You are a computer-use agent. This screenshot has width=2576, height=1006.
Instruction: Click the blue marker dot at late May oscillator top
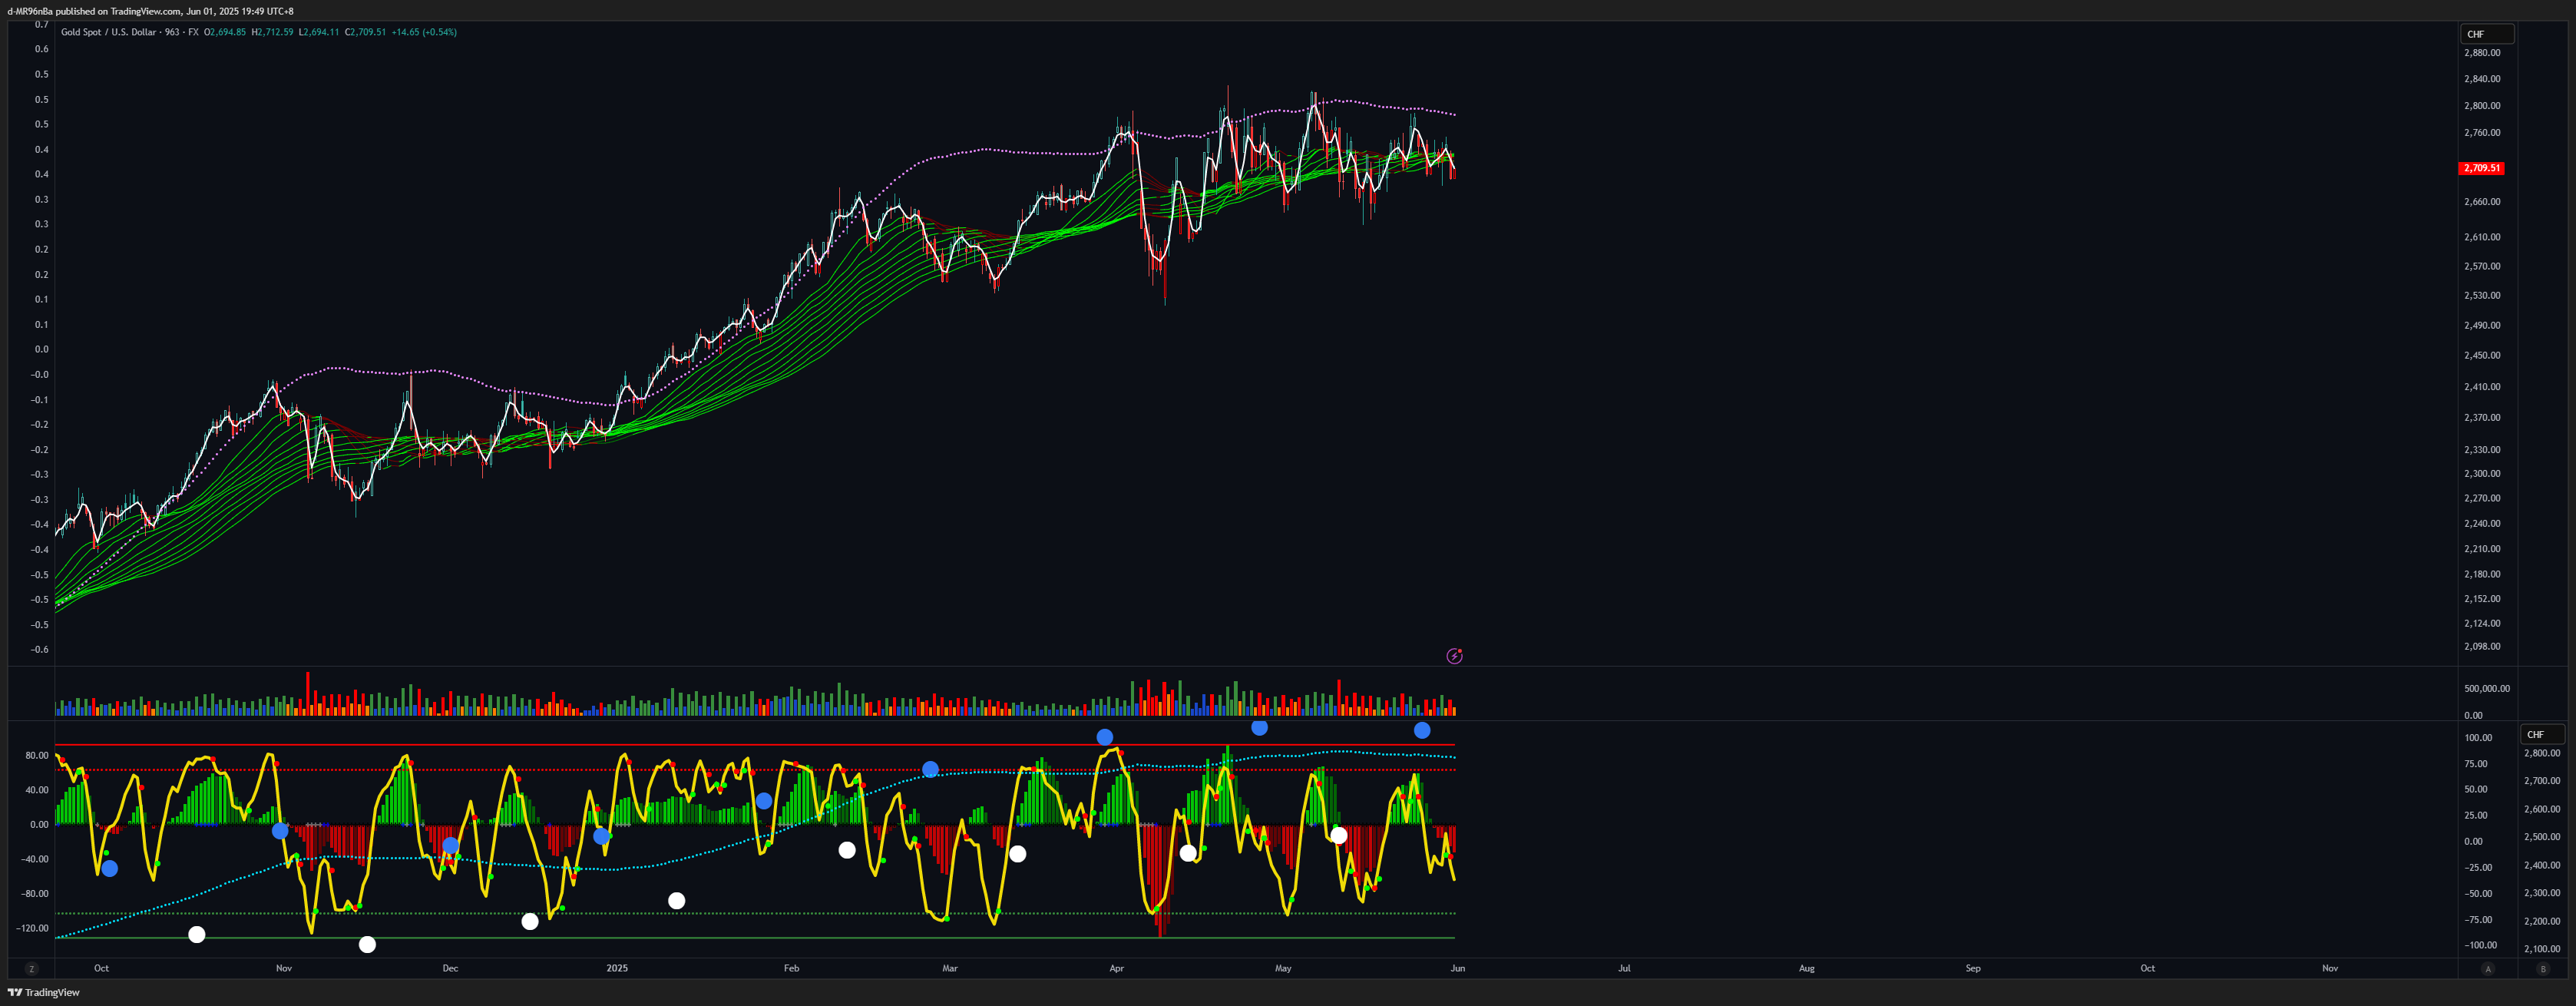[1422, 730]
